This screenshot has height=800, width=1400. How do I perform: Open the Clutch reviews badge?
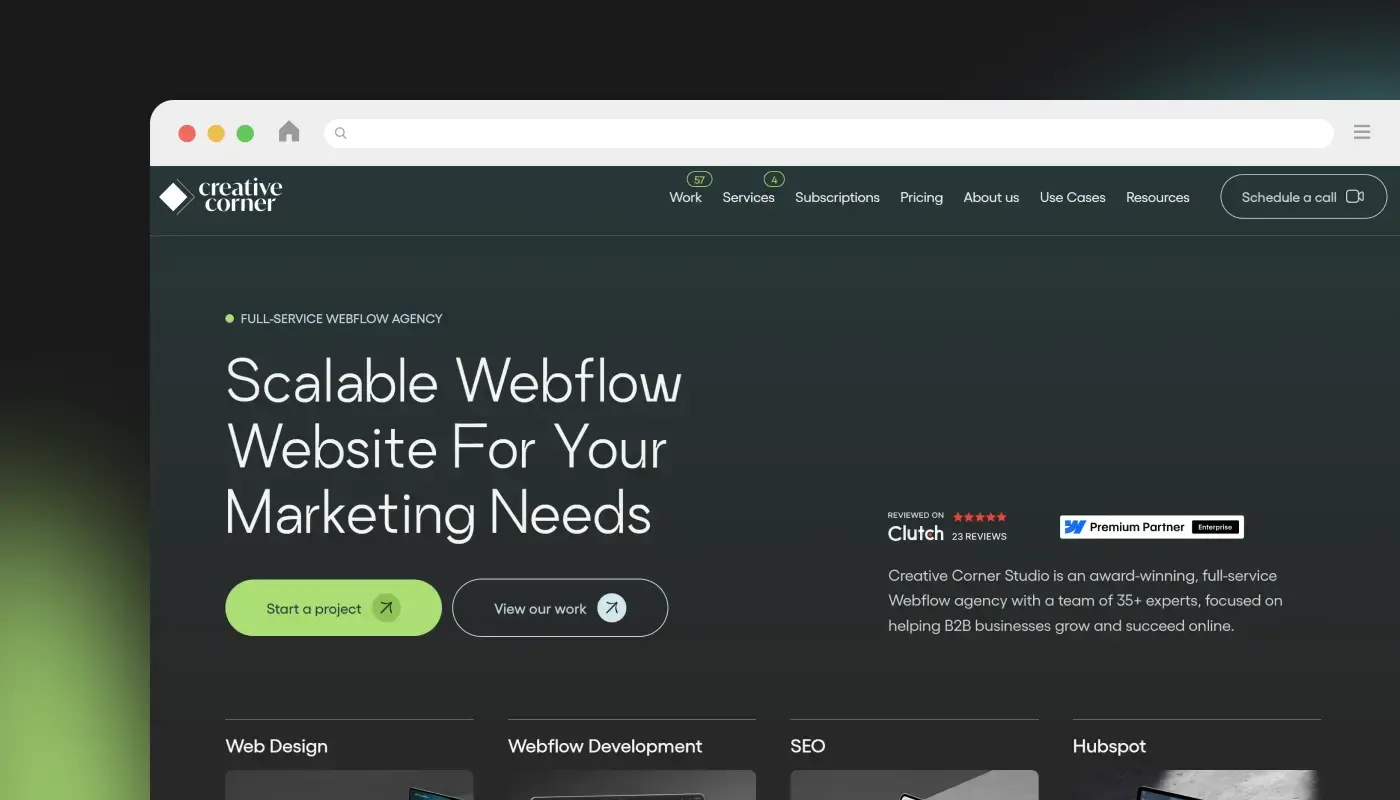tap(947, 526)
